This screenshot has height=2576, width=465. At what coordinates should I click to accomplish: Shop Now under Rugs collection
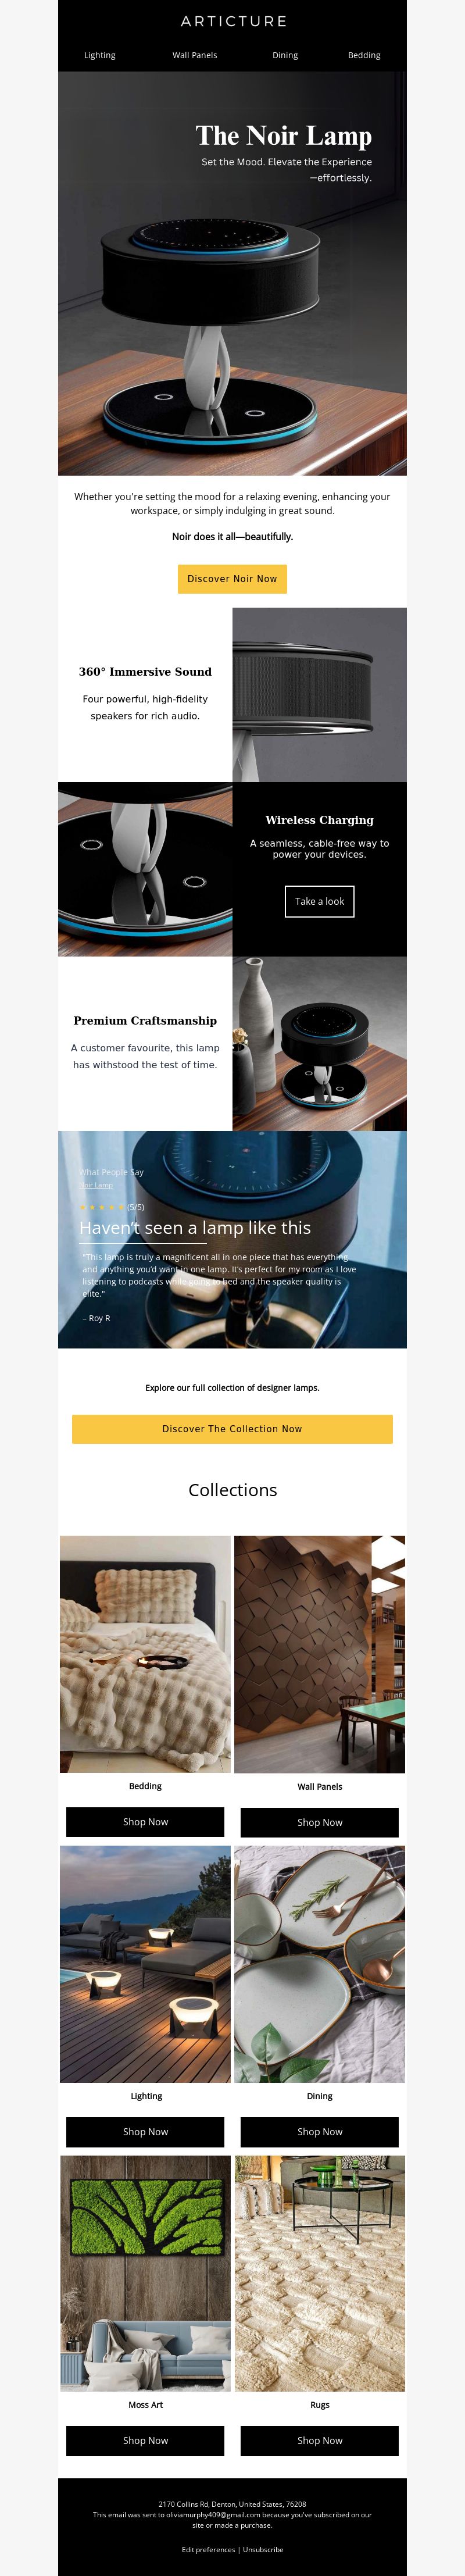point(320,2441)
